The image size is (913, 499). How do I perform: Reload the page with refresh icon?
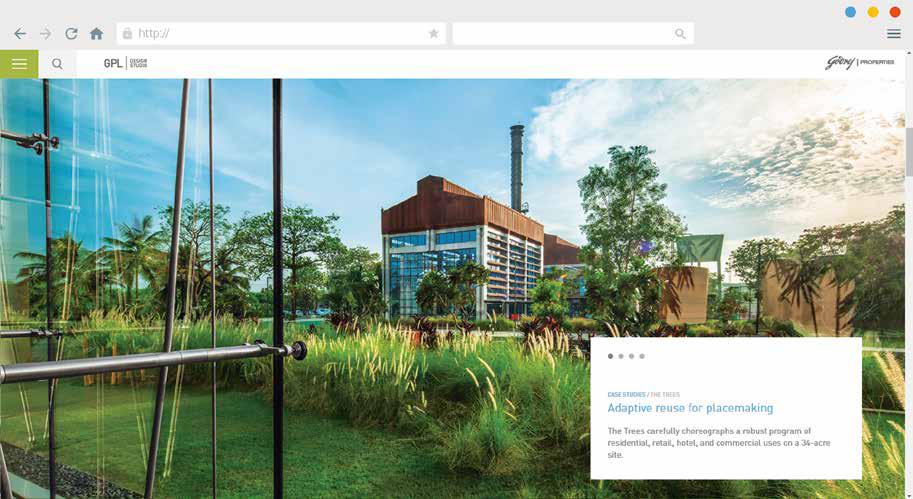[x=71, y=34]
